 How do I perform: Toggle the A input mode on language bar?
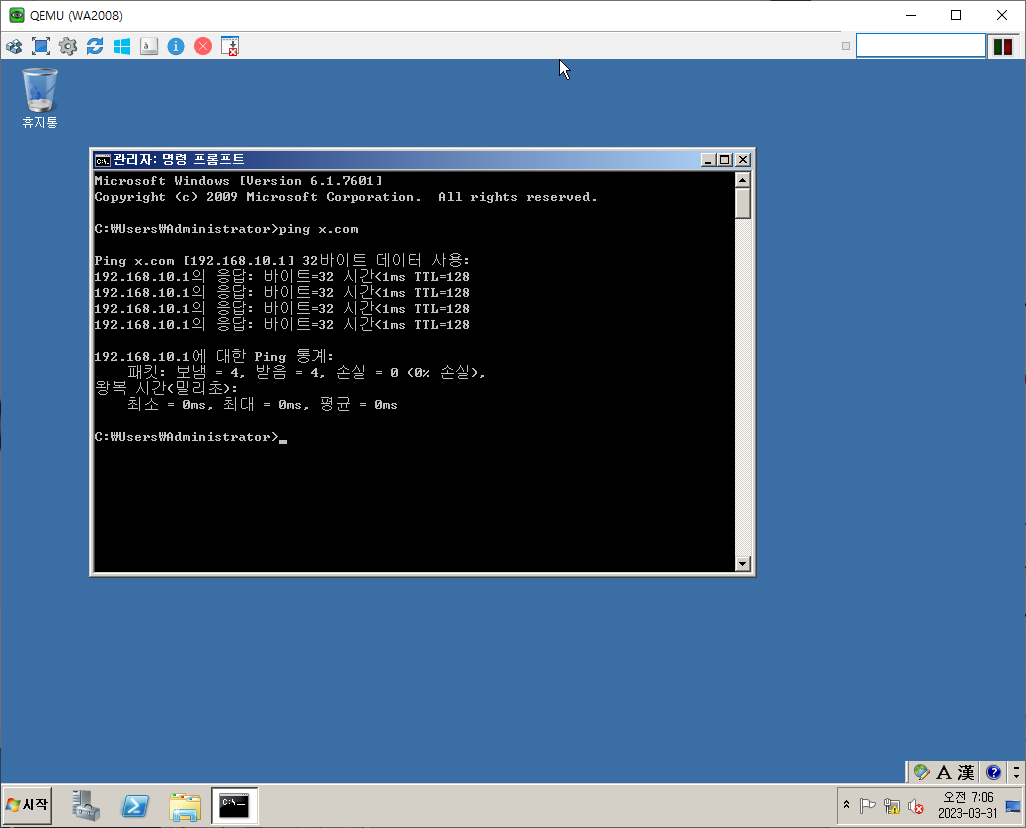click(944, 772)
